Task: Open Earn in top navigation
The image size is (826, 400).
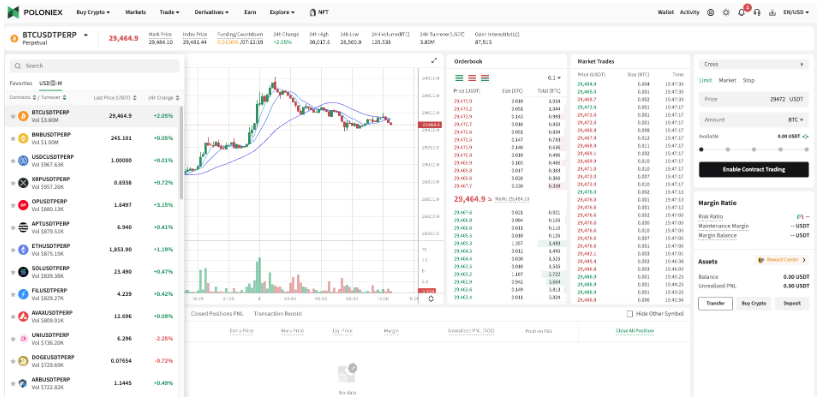Action: tap(250, 12)
